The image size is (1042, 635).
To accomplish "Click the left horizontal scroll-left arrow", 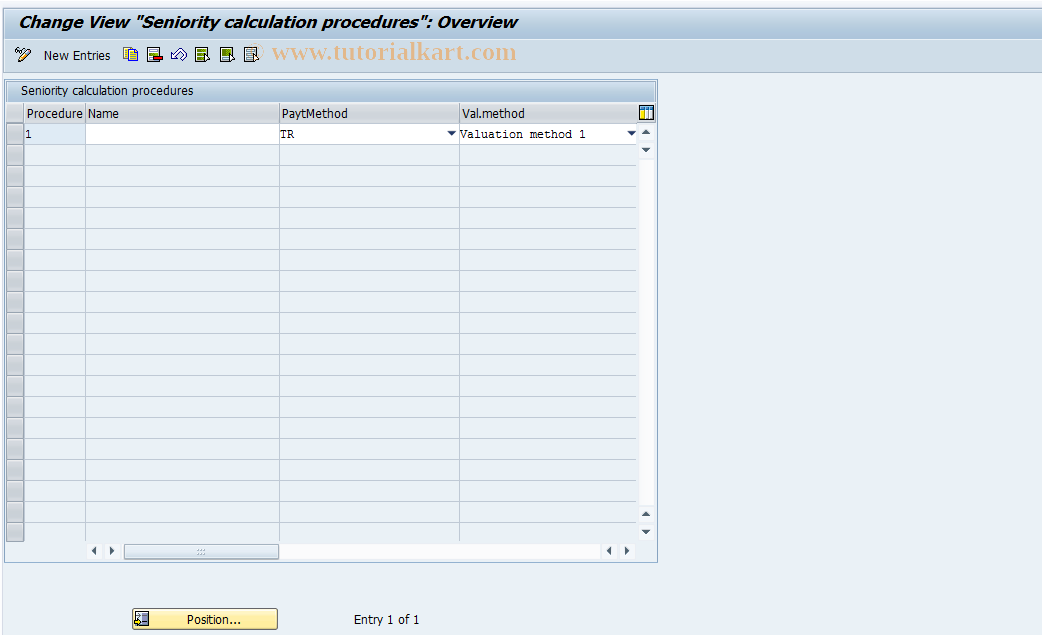I will click(94, 551).
